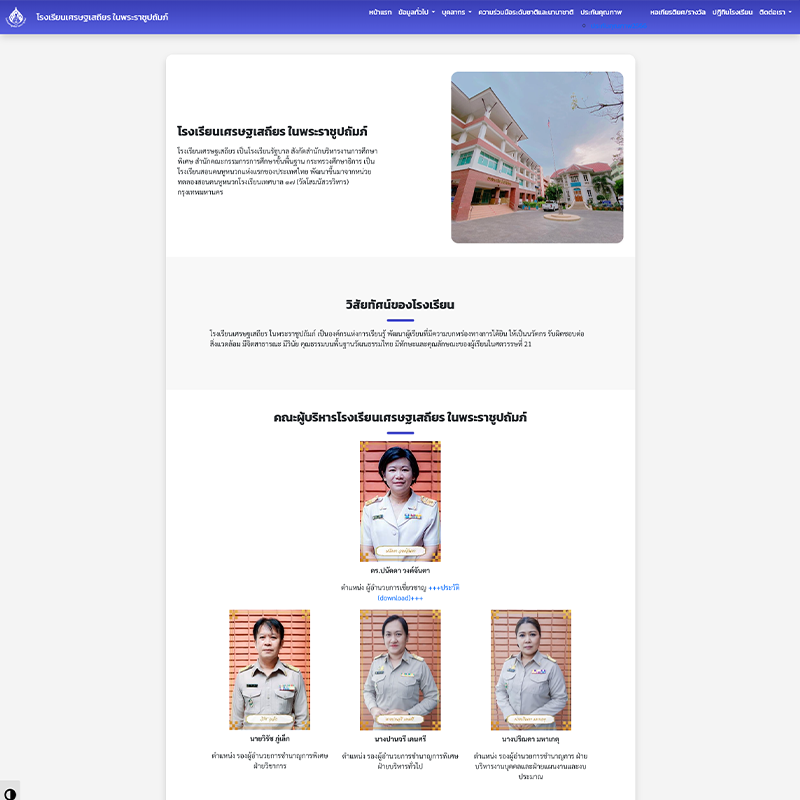Click the school emblem logo in the navbar

click(x=17, y=17)
